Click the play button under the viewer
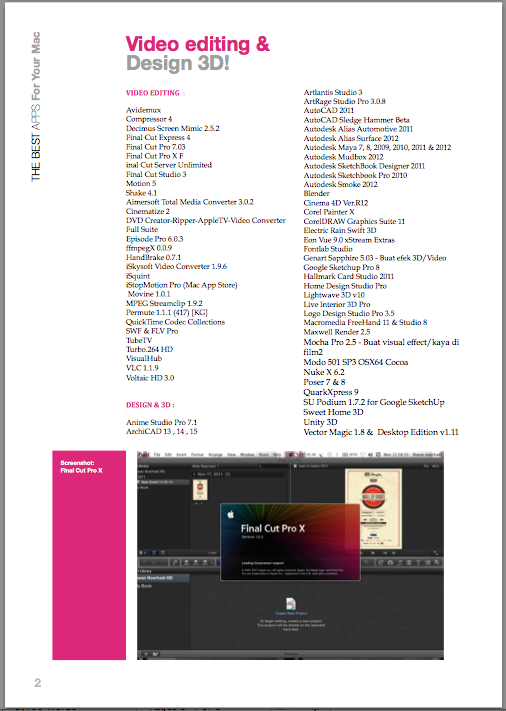The image size is (506, 711). [373, 553]
